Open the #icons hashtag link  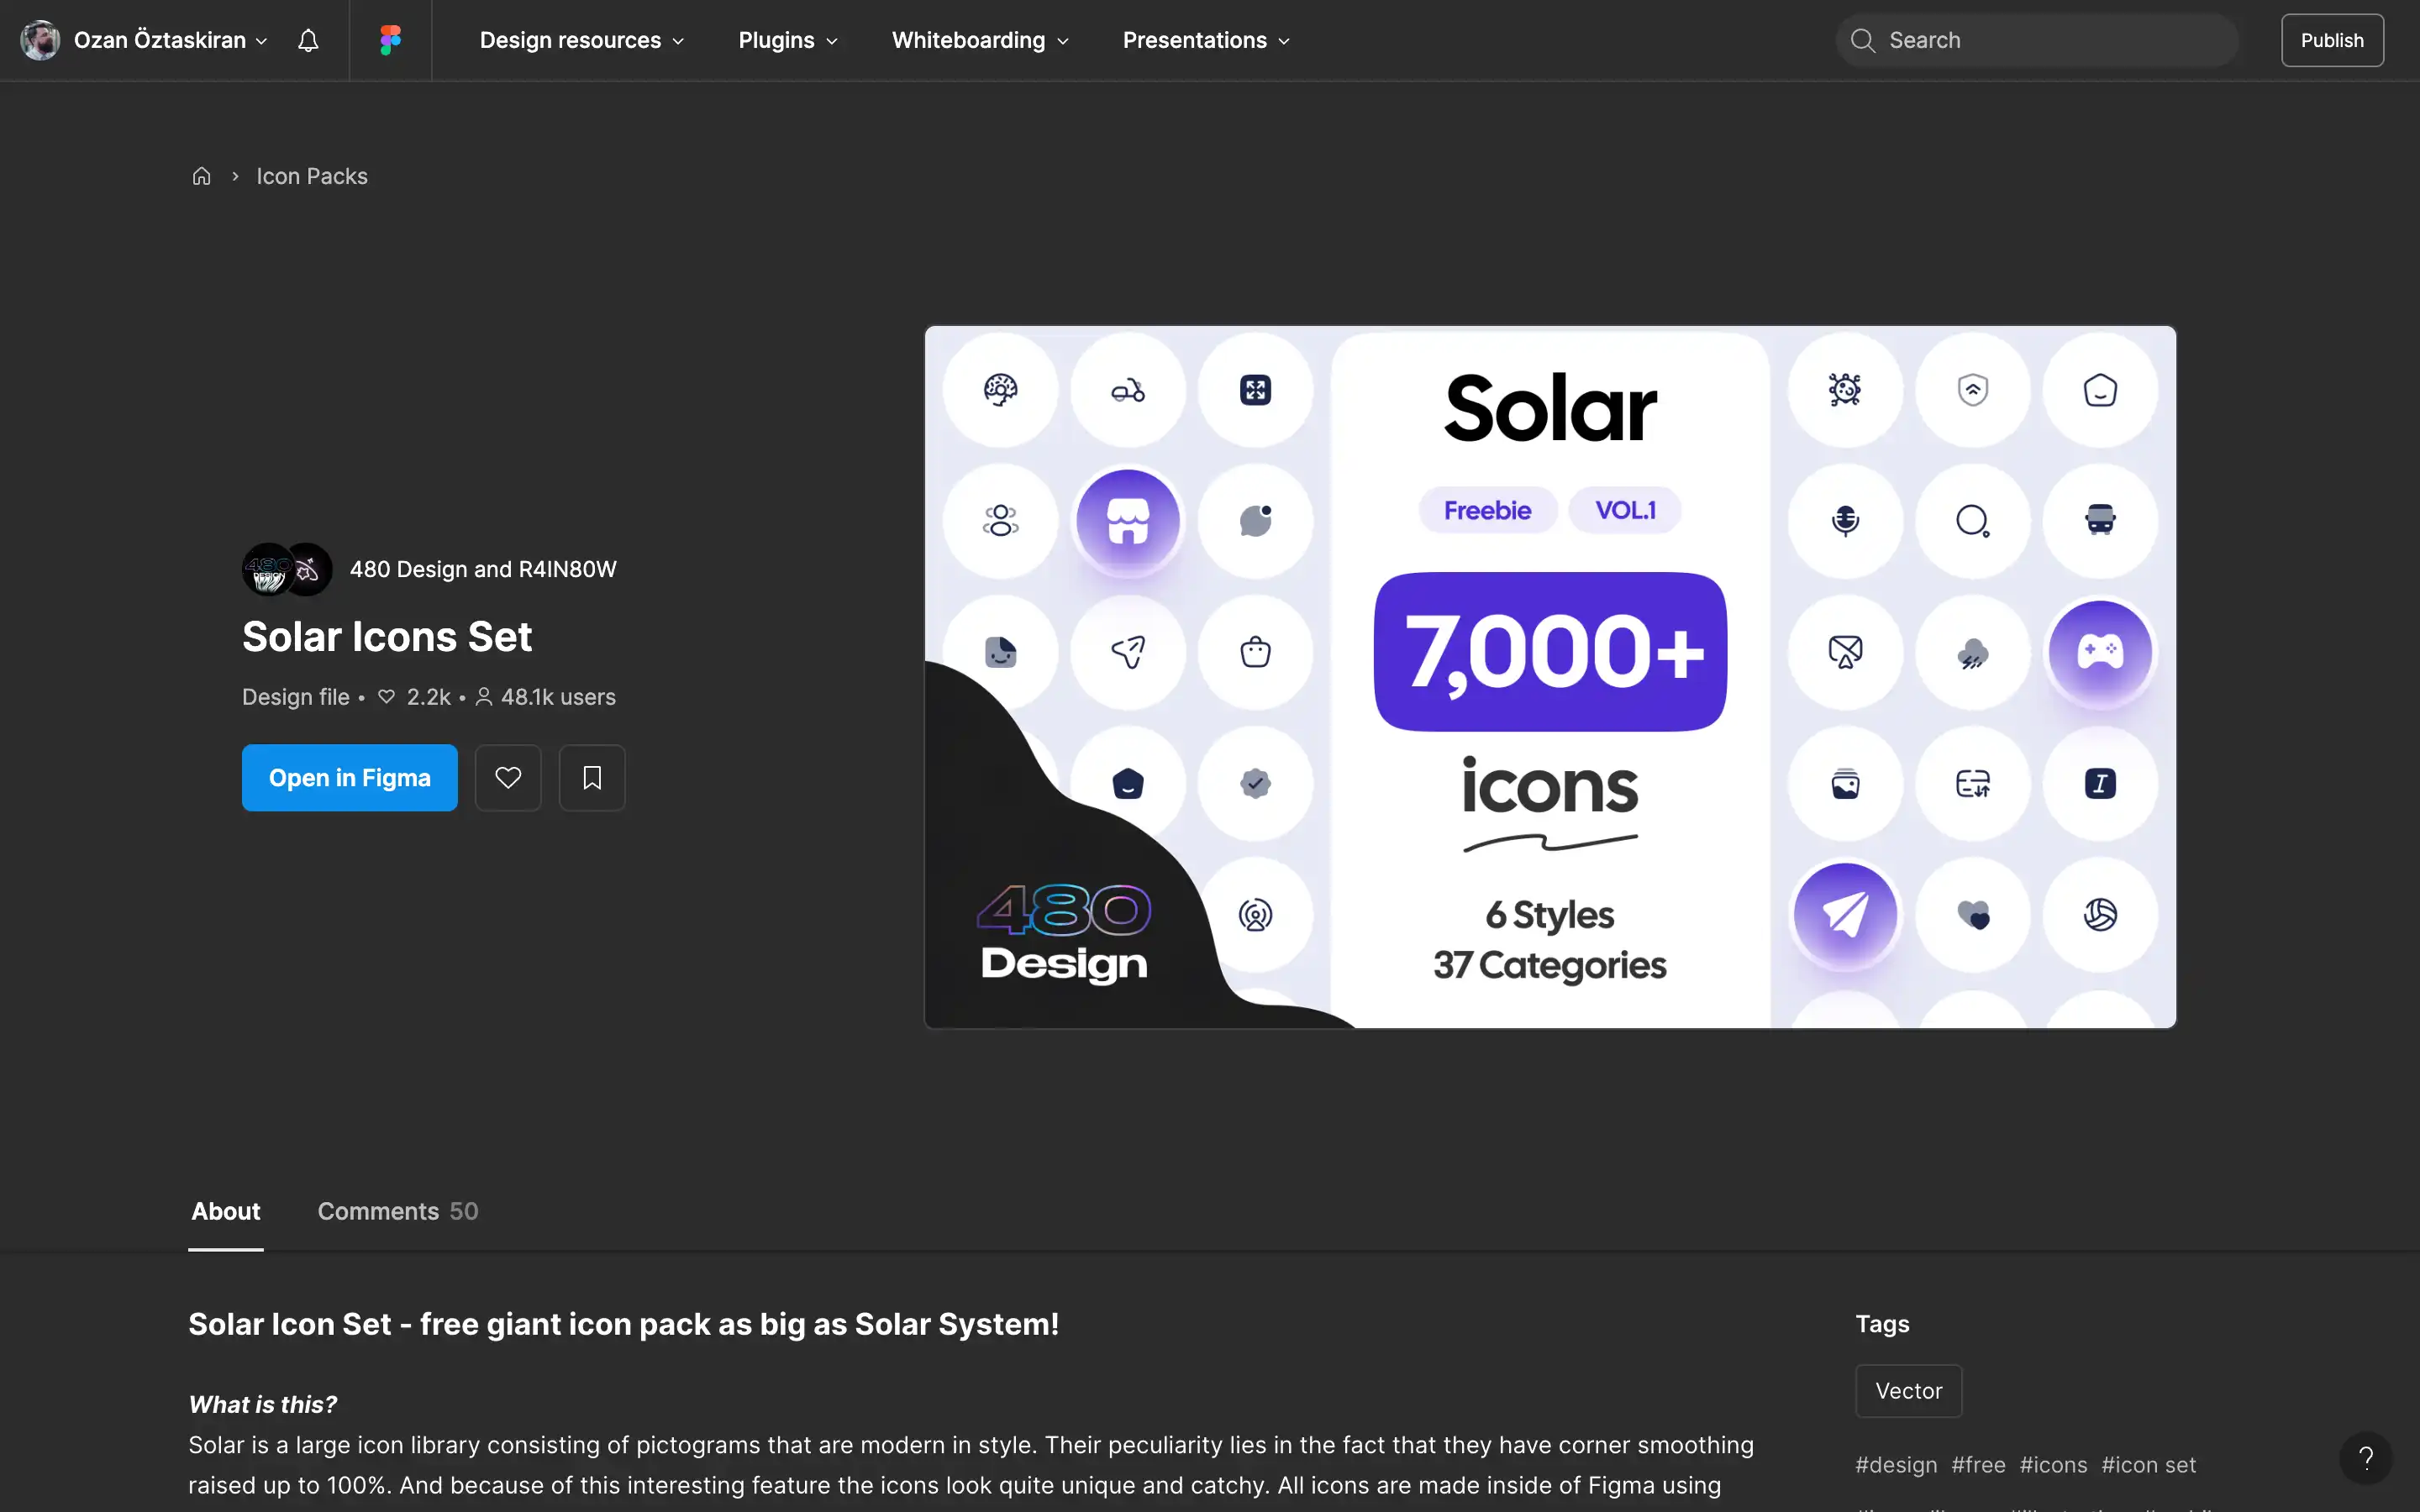click(x=2053, y=1465)
